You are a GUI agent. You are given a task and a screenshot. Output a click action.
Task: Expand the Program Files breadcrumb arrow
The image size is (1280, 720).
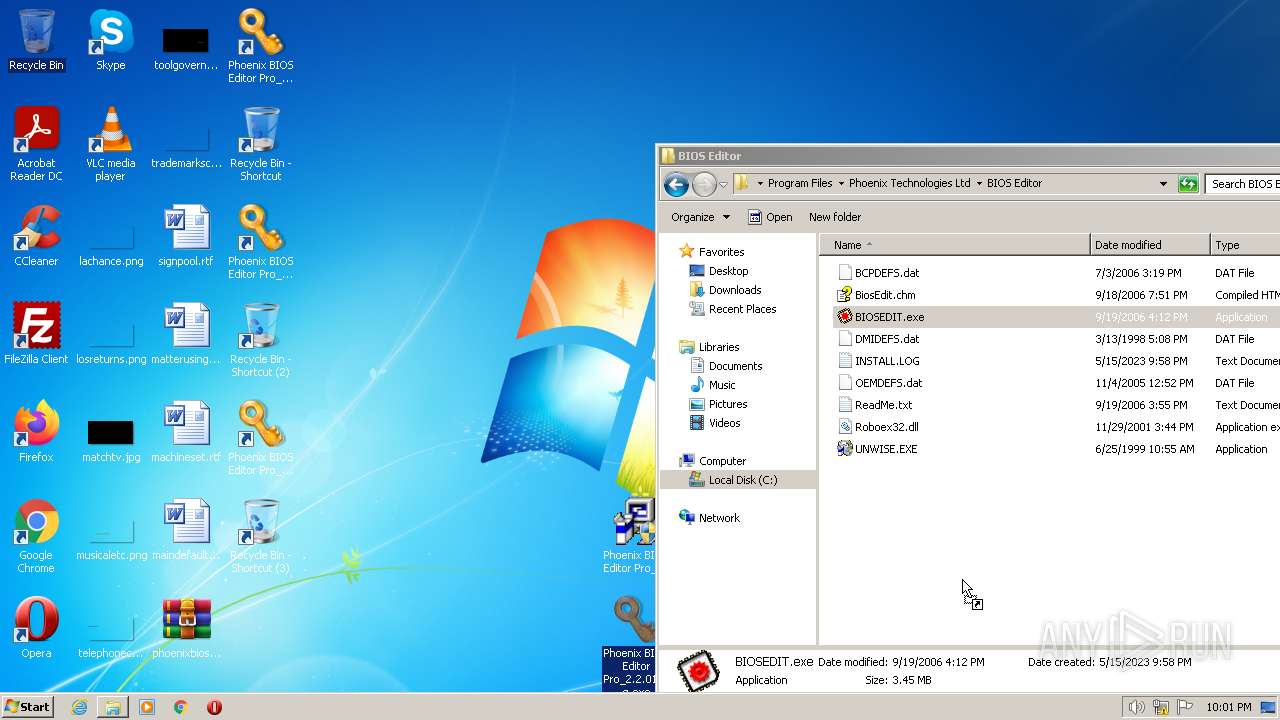[841, 184]
